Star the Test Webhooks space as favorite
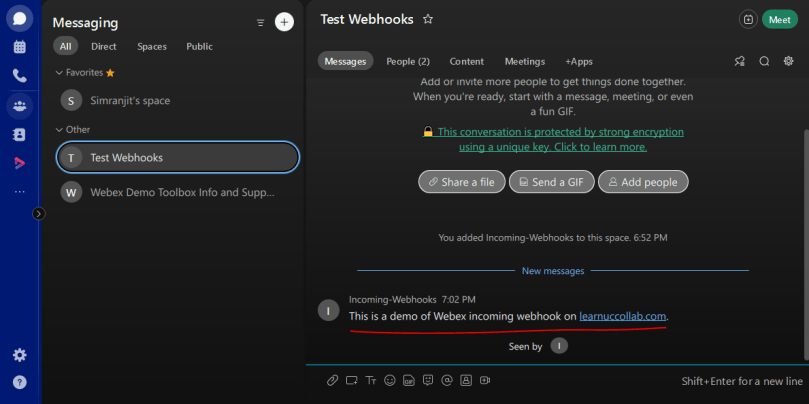 (x=428, y=20)
